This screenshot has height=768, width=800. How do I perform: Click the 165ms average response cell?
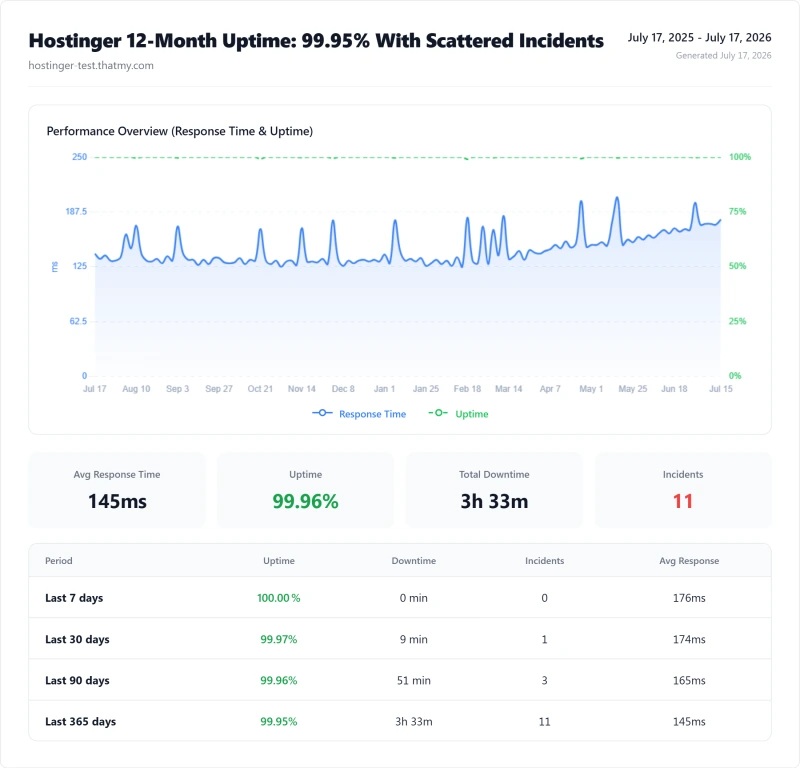[x=689, y=680]
